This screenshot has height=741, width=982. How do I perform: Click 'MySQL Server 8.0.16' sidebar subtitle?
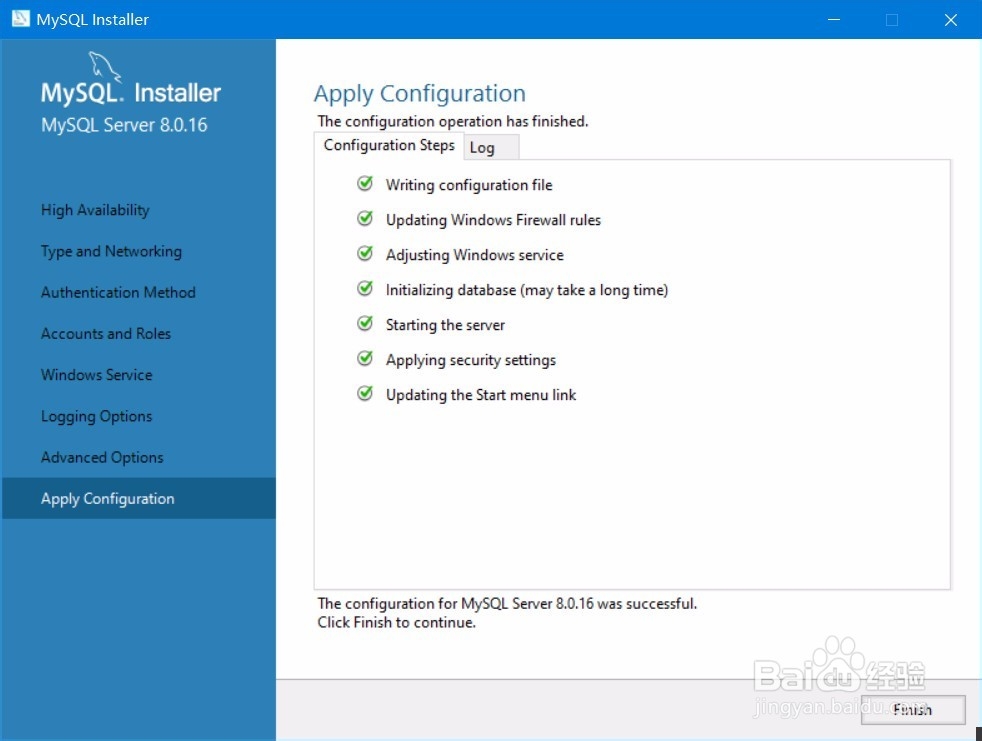point(124,125)
